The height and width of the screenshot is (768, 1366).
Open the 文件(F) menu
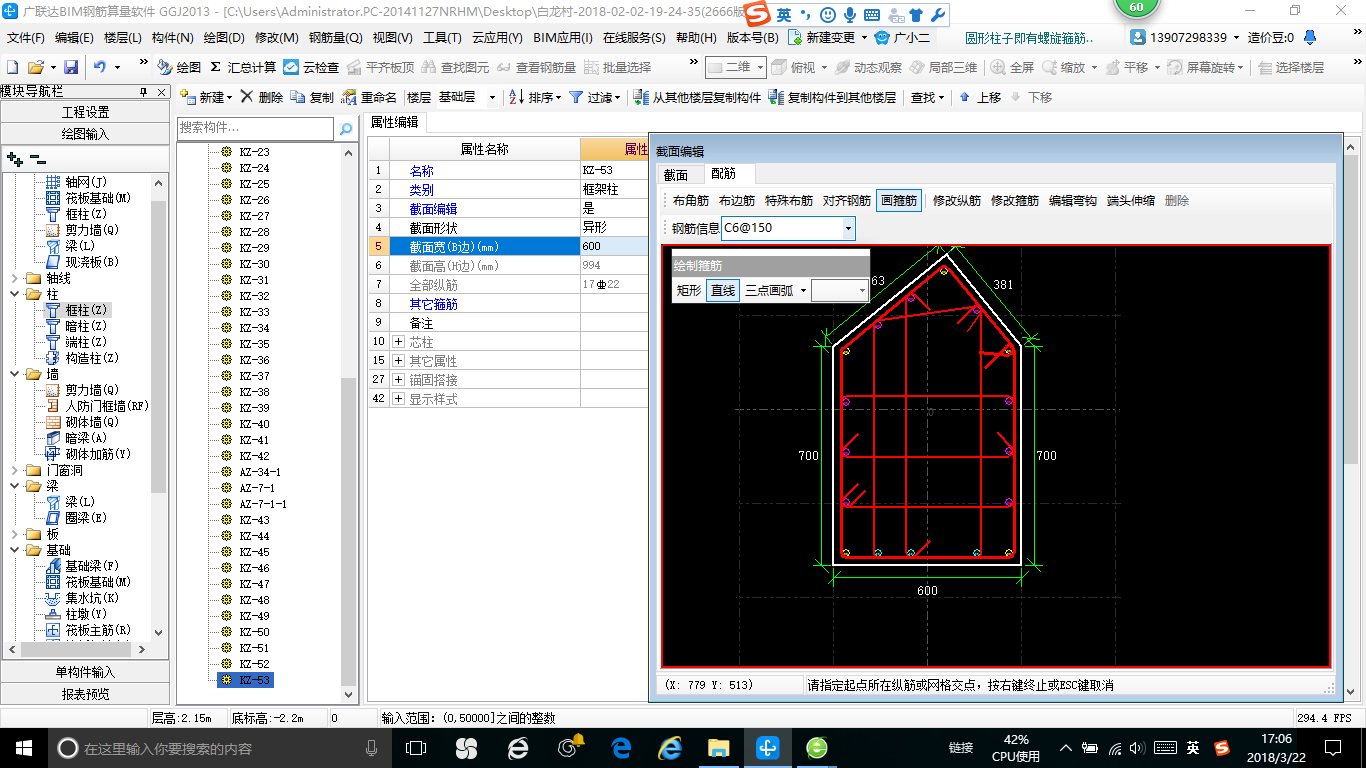26,38
